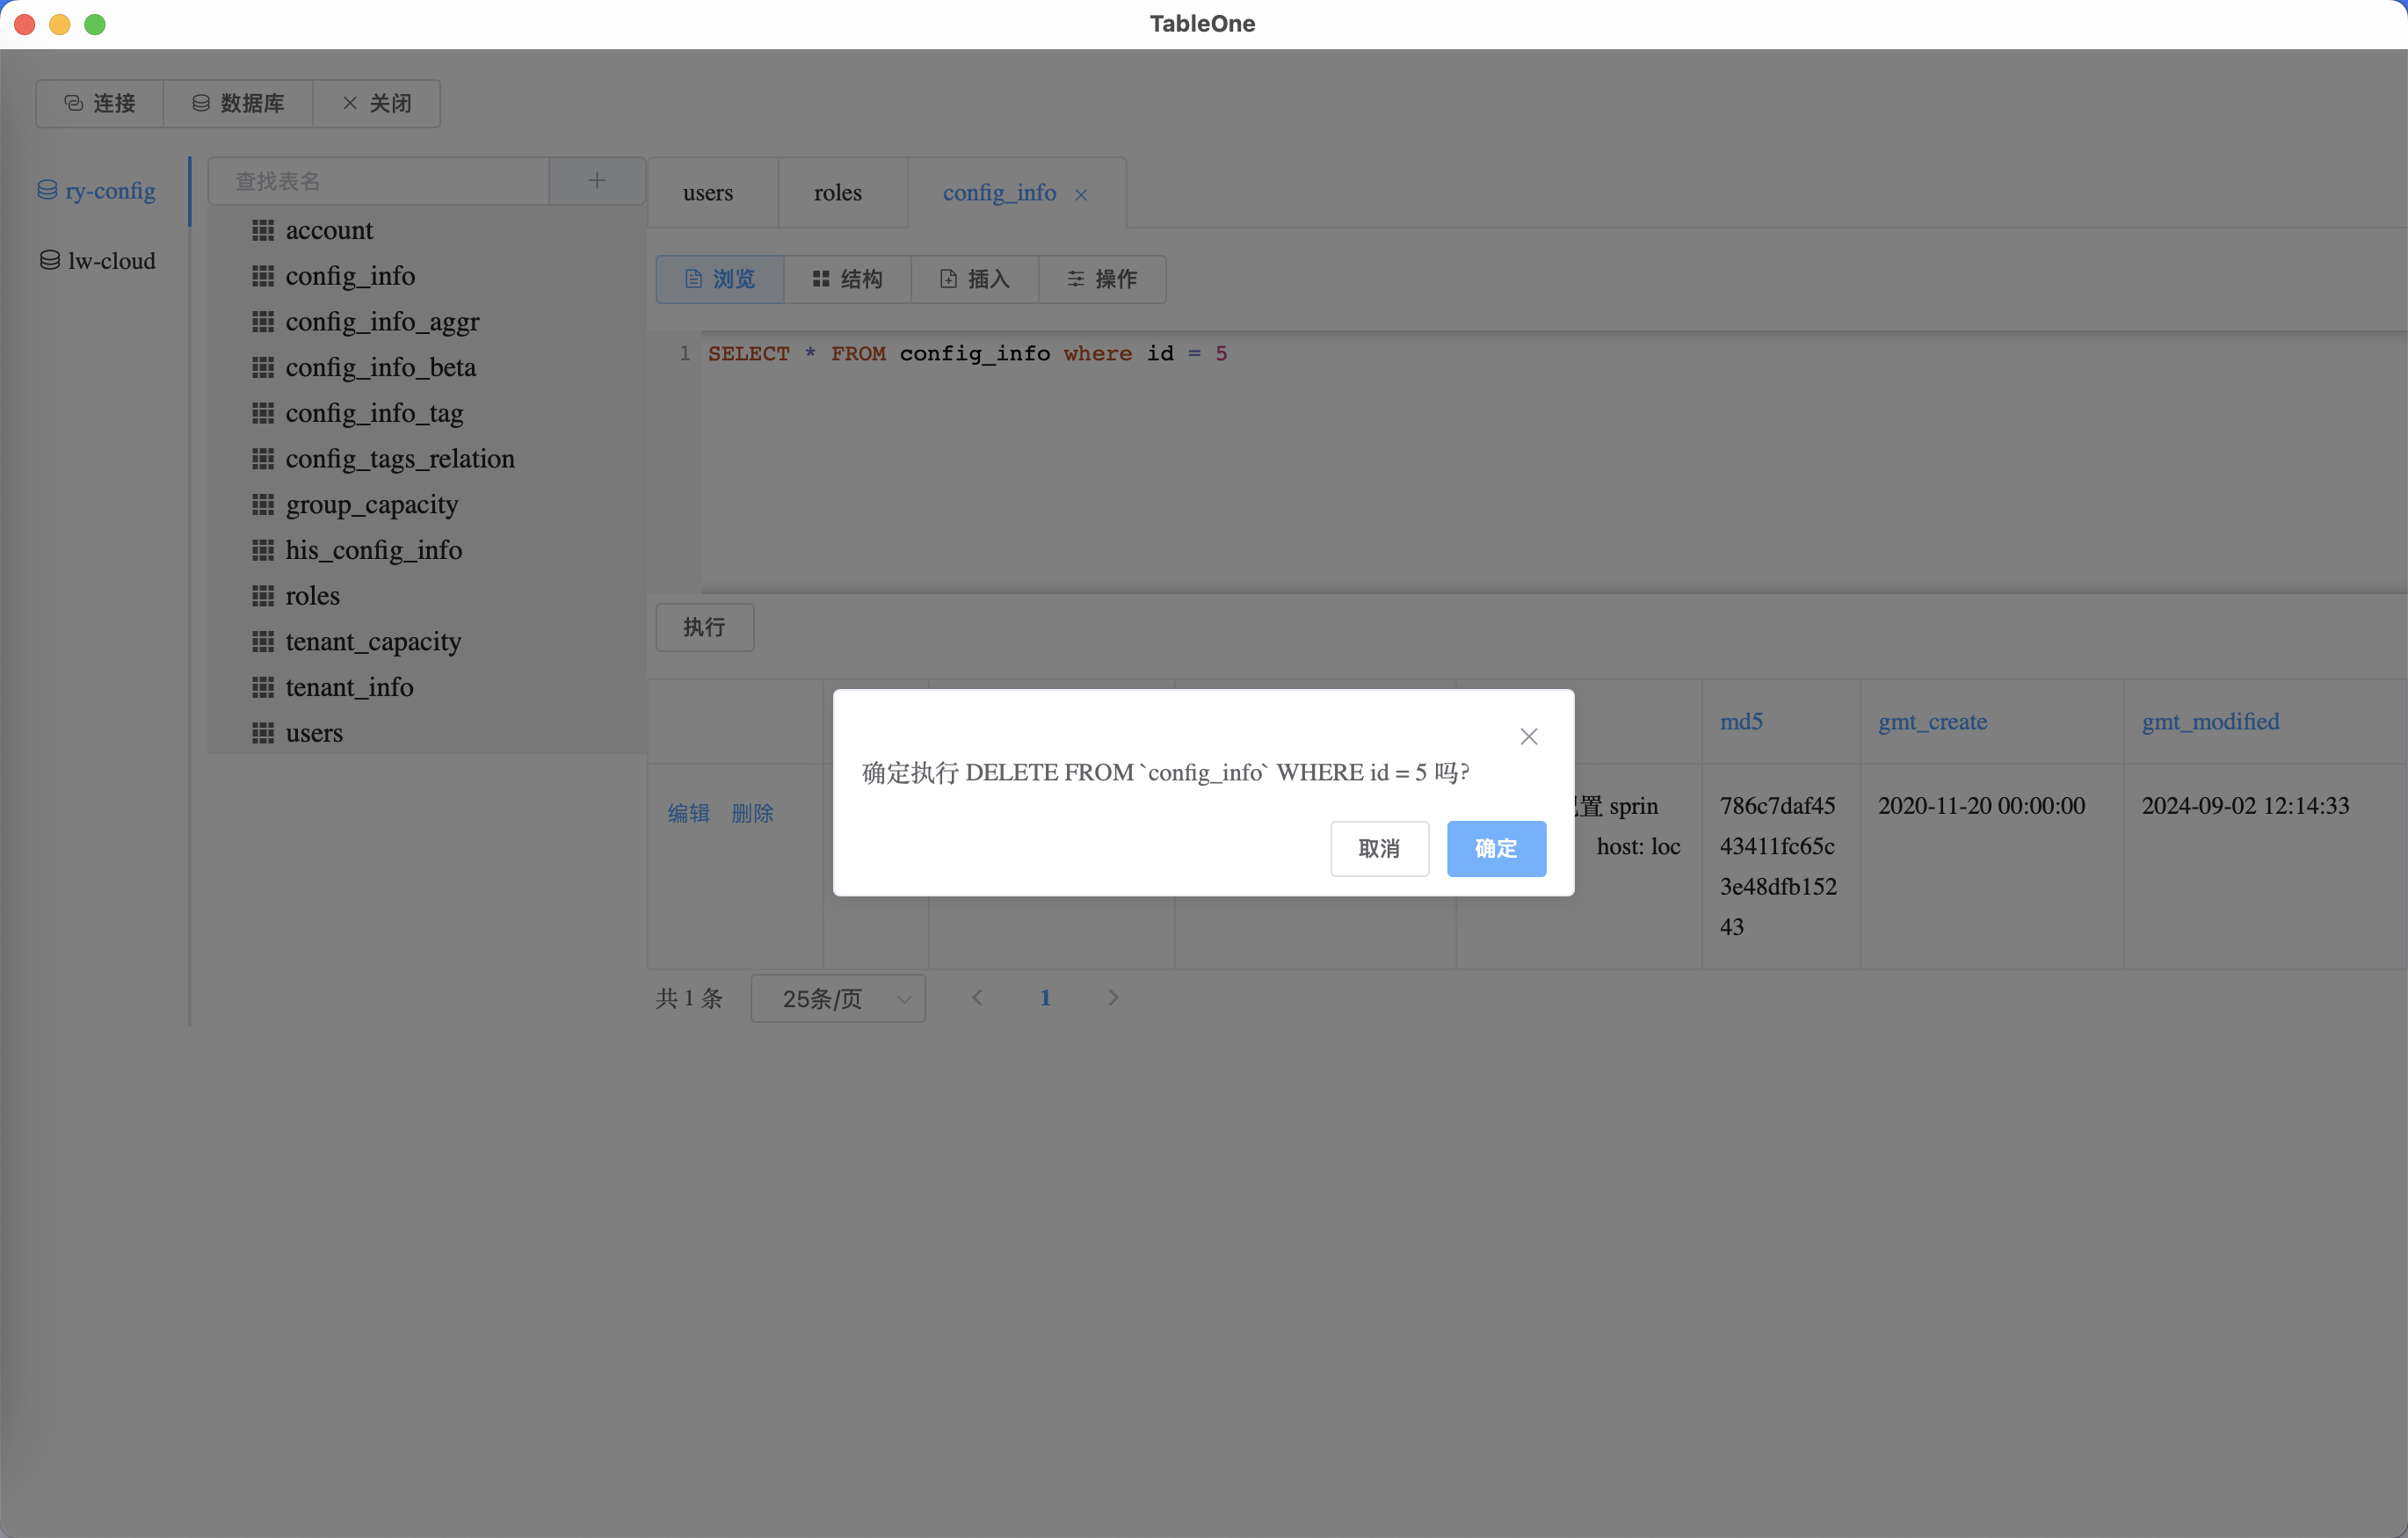Select tenant_capacity in the table list

click(x=373, y=642)
